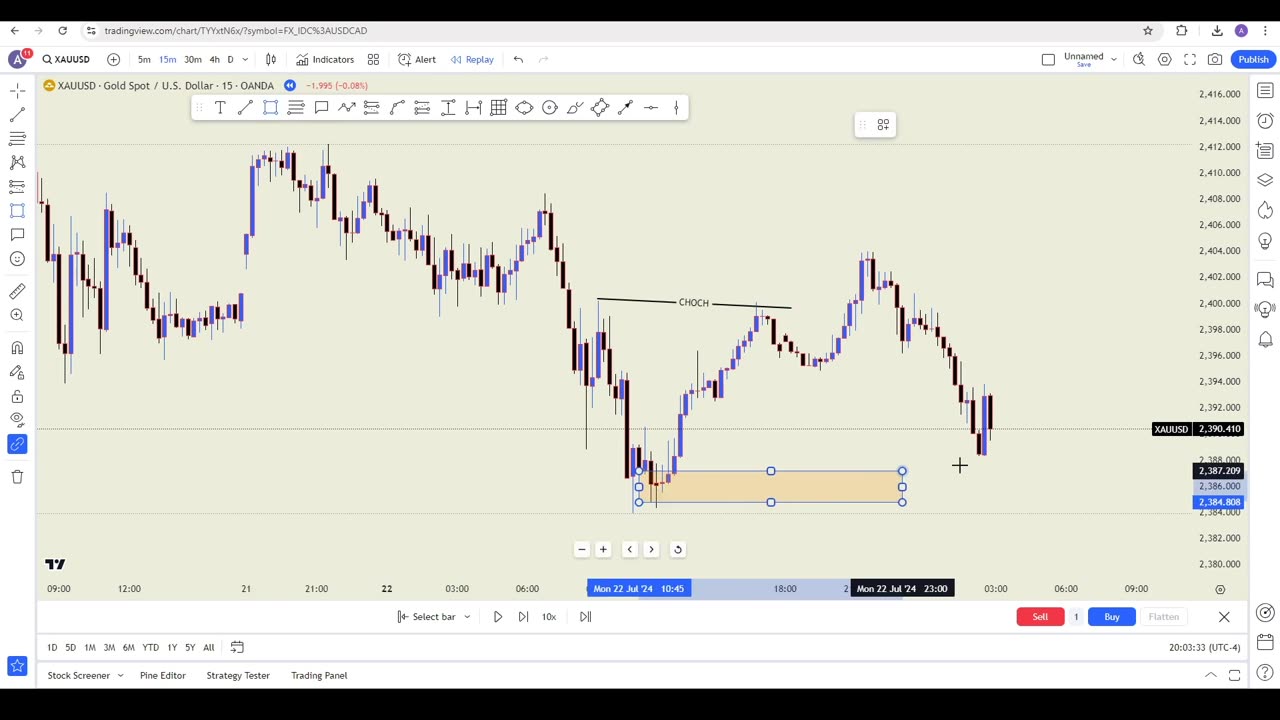Image resolution: width=1280 pixels, height=720 pixels.
Task: Click the magnet mode icon in left sidebar
Action: (x=17, y=348)
